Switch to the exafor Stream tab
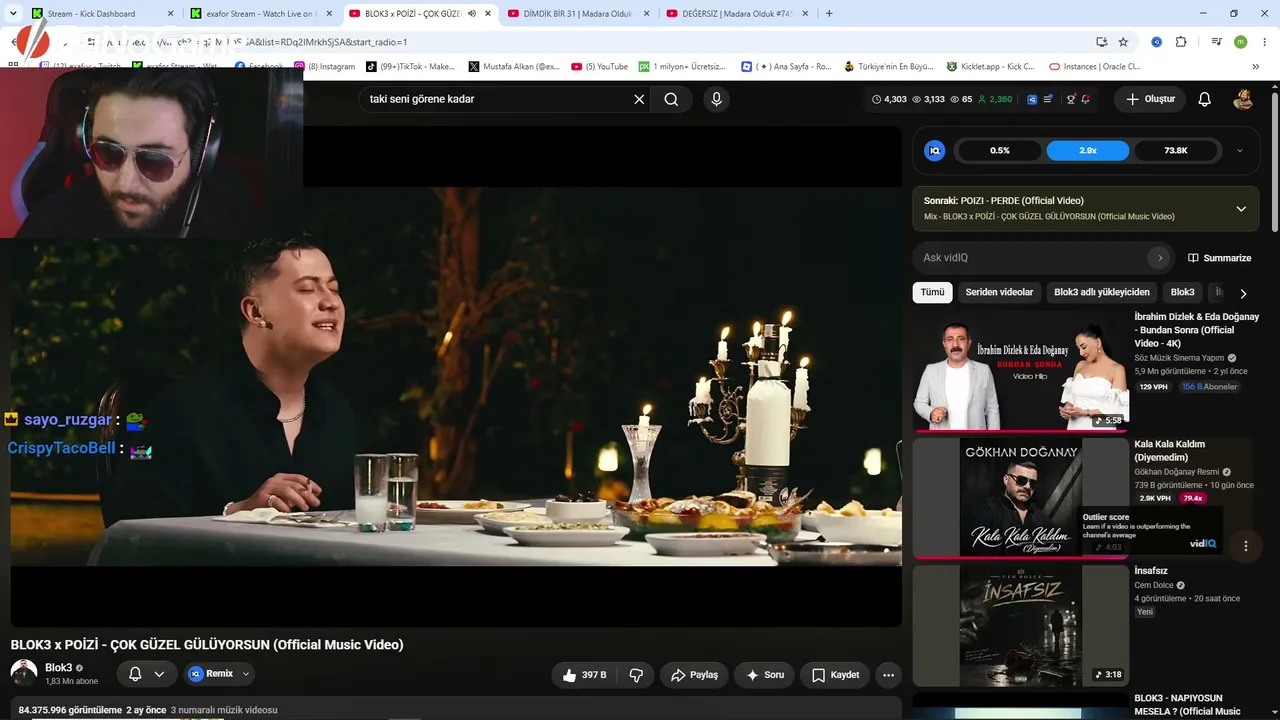Viewport: 1280px width, 720px height. (x=262, y=13)
